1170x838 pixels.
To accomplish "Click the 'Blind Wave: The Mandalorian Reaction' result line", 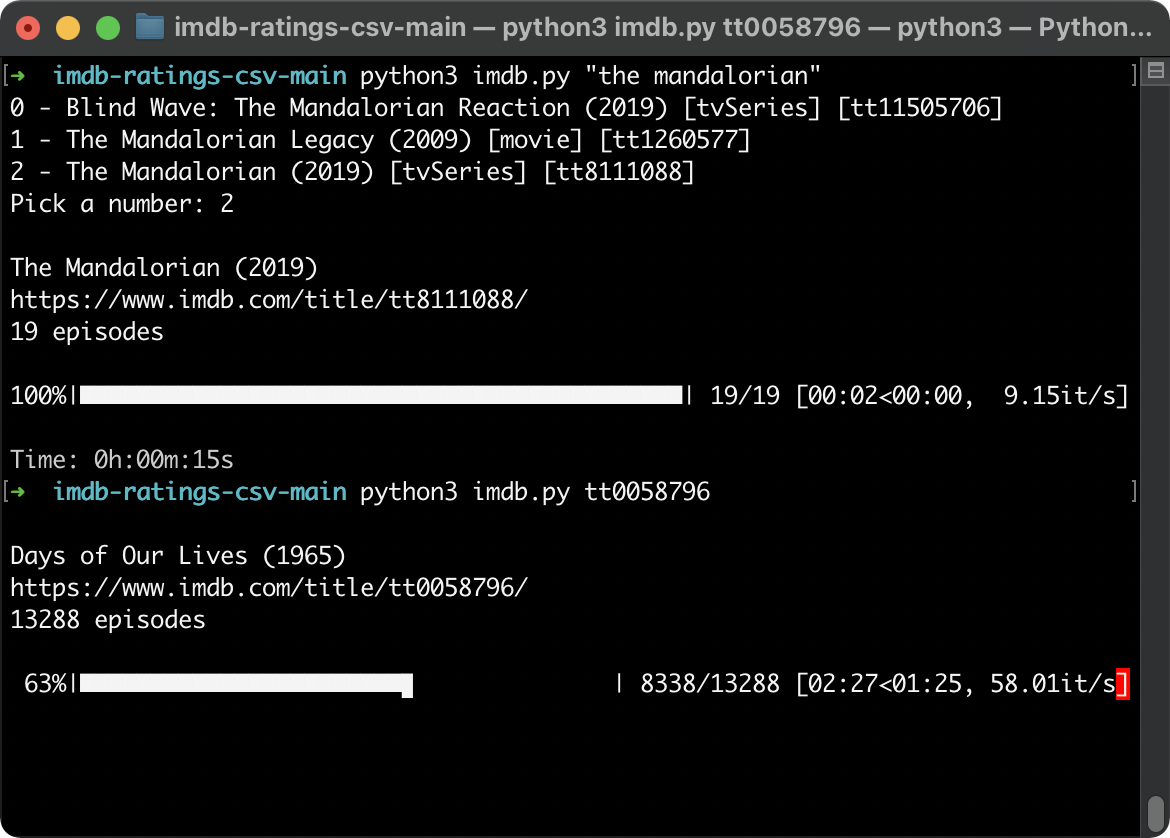I will [506, 107].
